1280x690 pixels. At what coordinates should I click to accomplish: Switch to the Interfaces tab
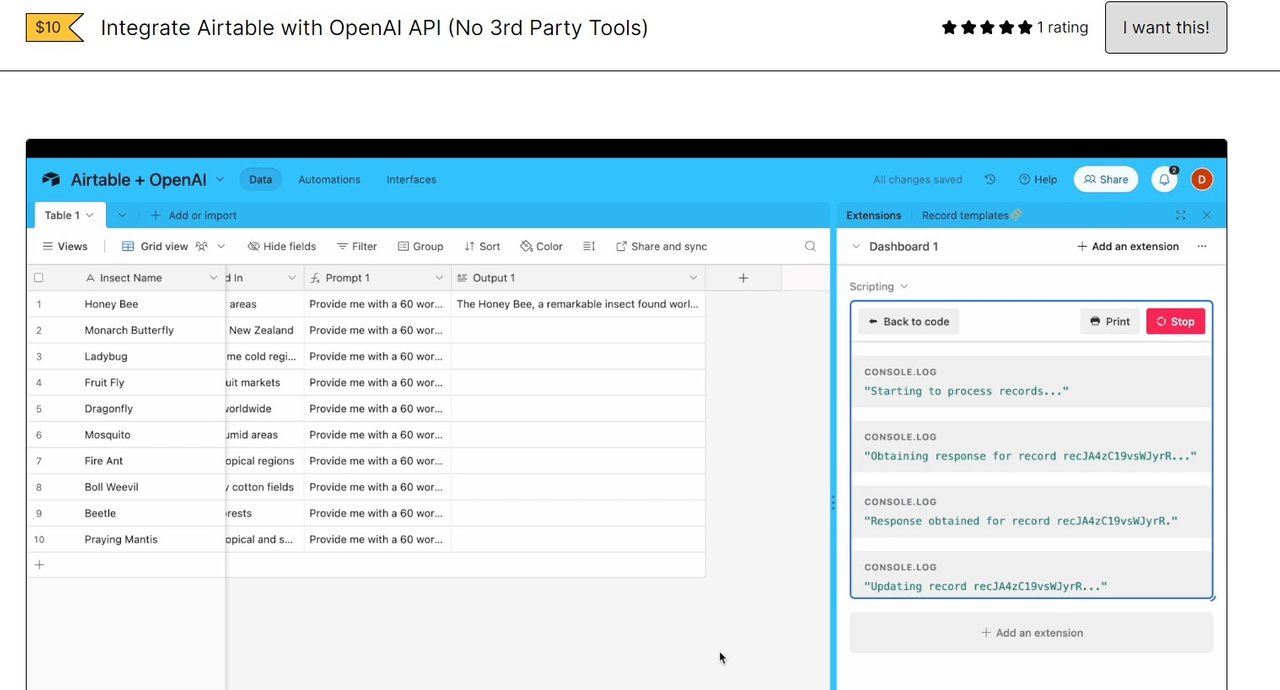pos(411,180)
